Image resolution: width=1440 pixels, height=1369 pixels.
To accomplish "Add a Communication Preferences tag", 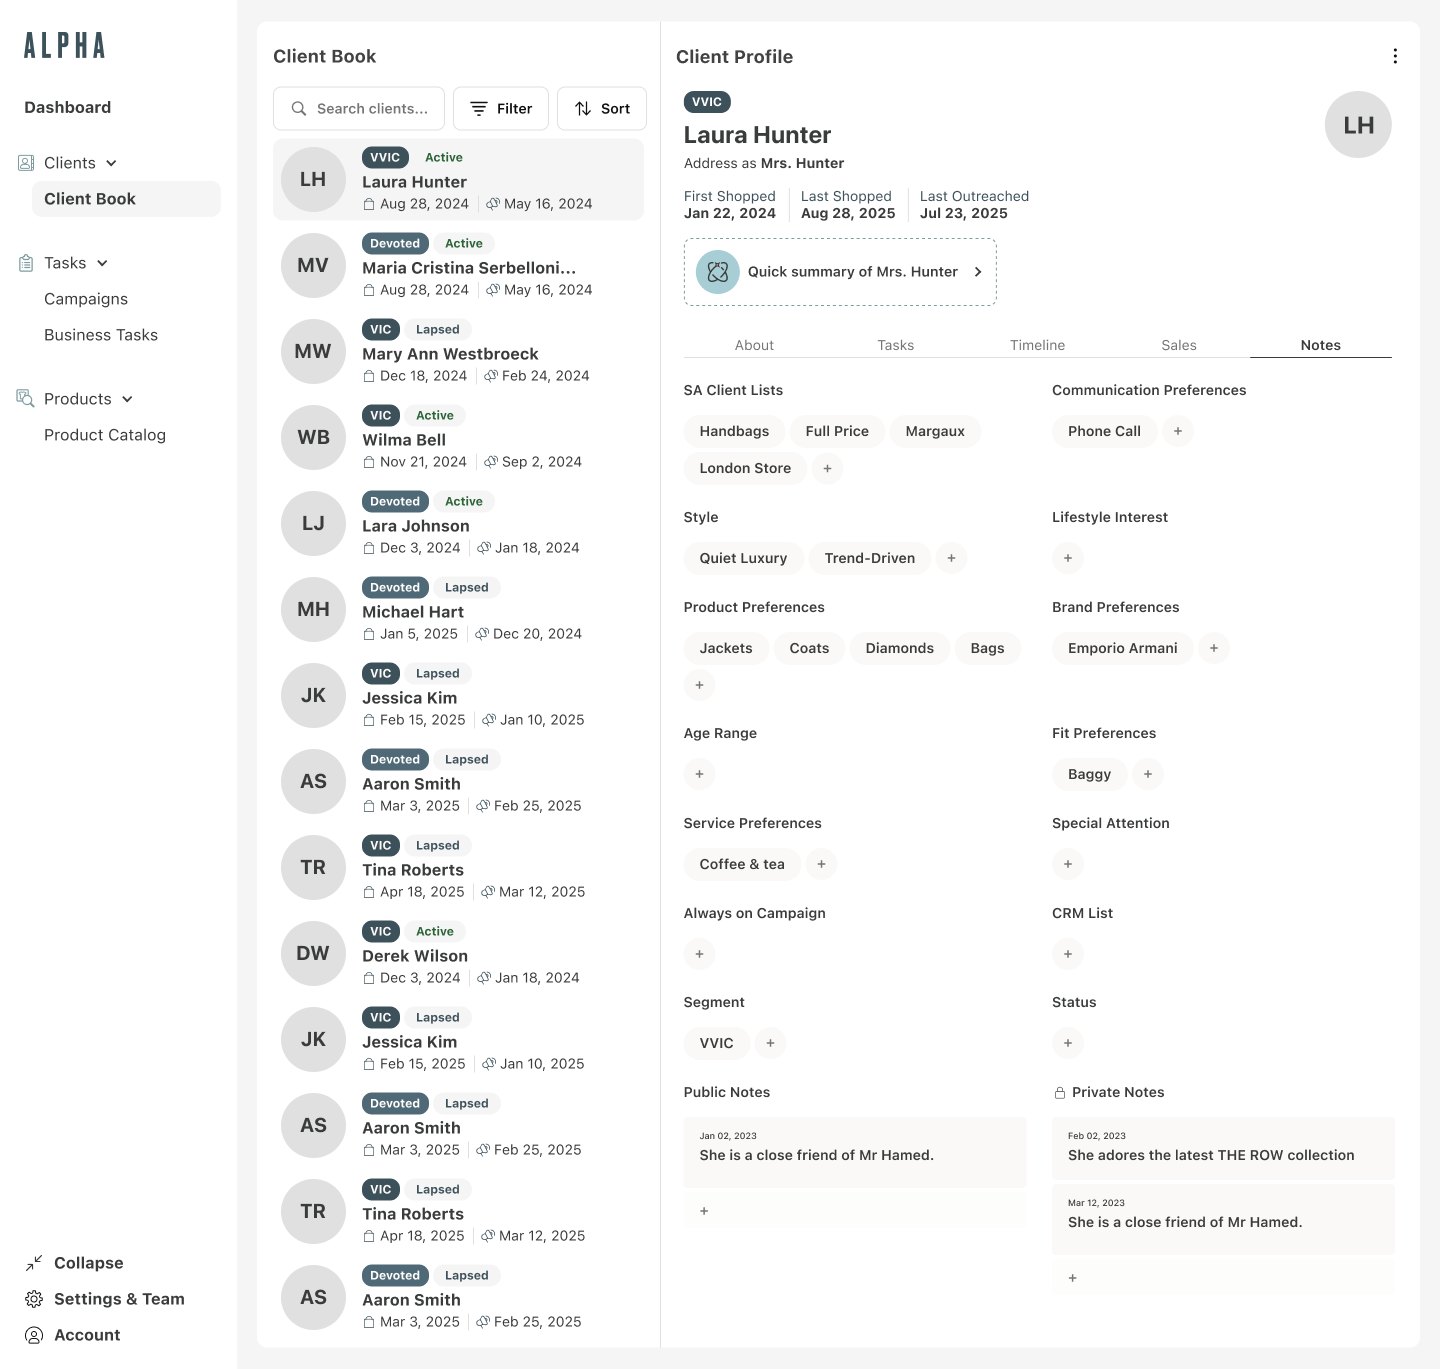I will tap(1178, 431).
